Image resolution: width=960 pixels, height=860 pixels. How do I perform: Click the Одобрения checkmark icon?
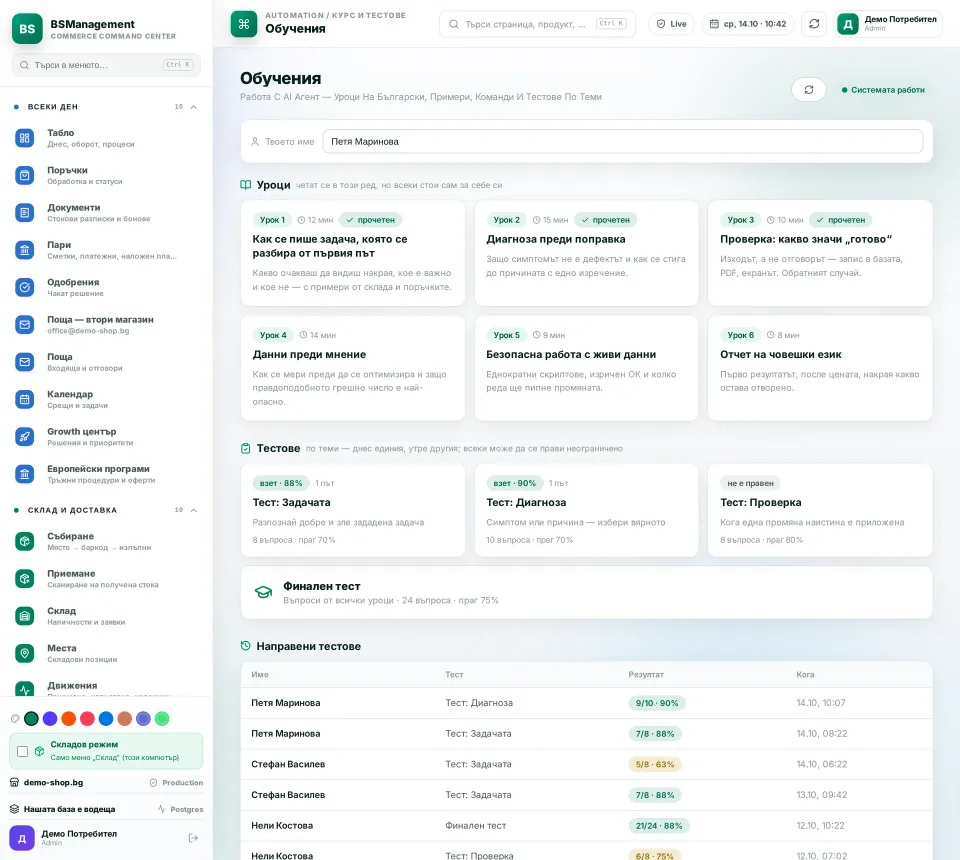pyautogui.click(x=24, y=287)
